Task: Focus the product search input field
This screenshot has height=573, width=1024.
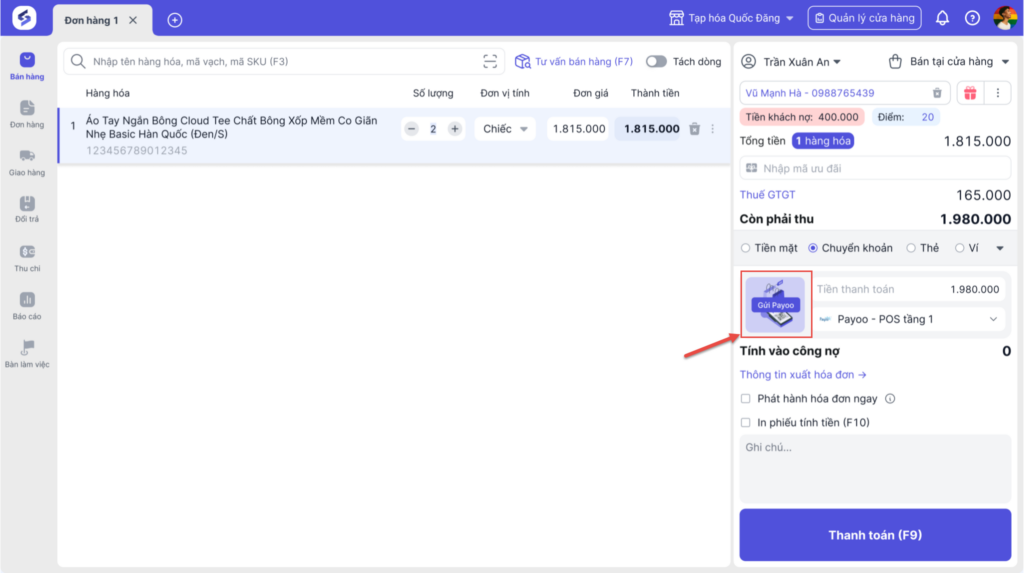Action: (284, 61)
